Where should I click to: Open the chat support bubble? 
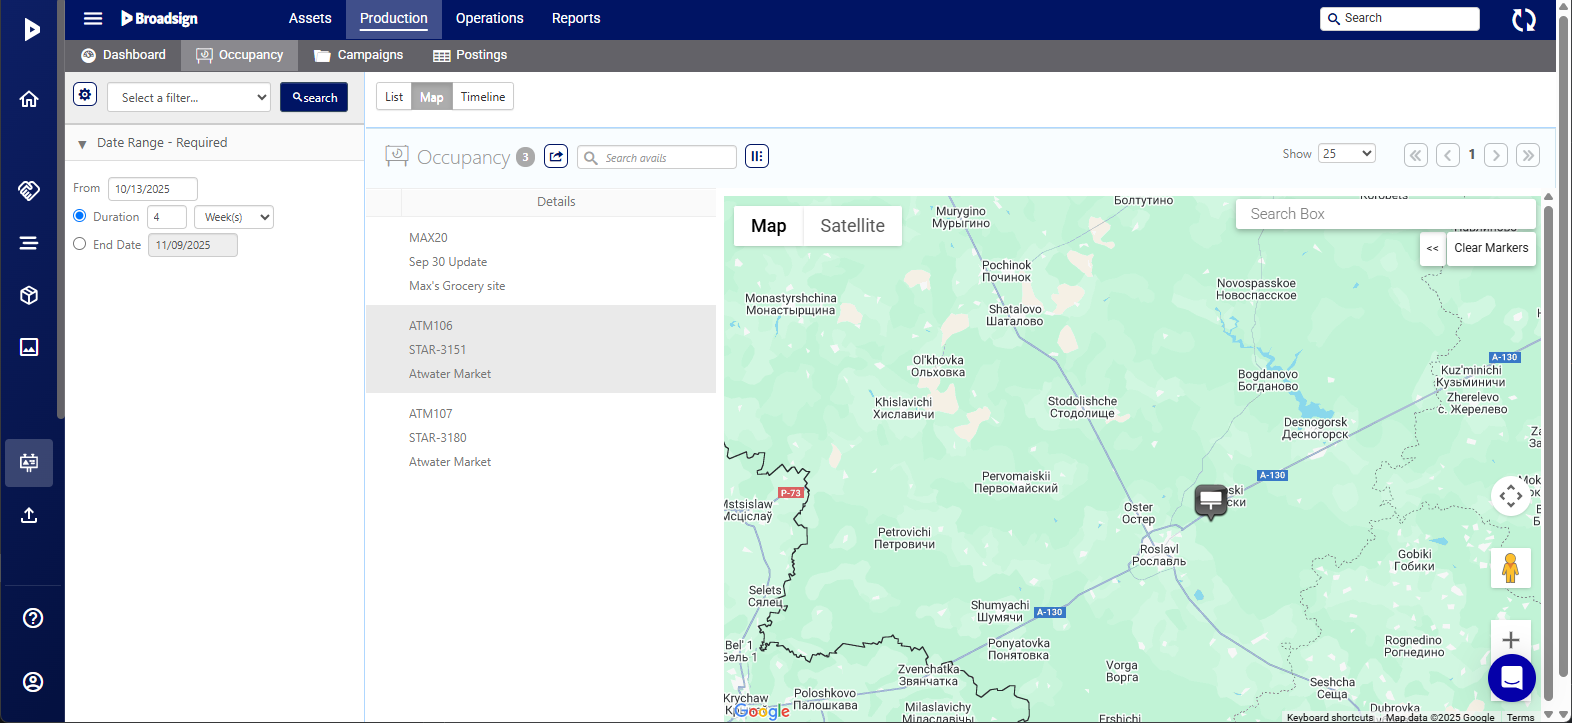[1512, 678]
